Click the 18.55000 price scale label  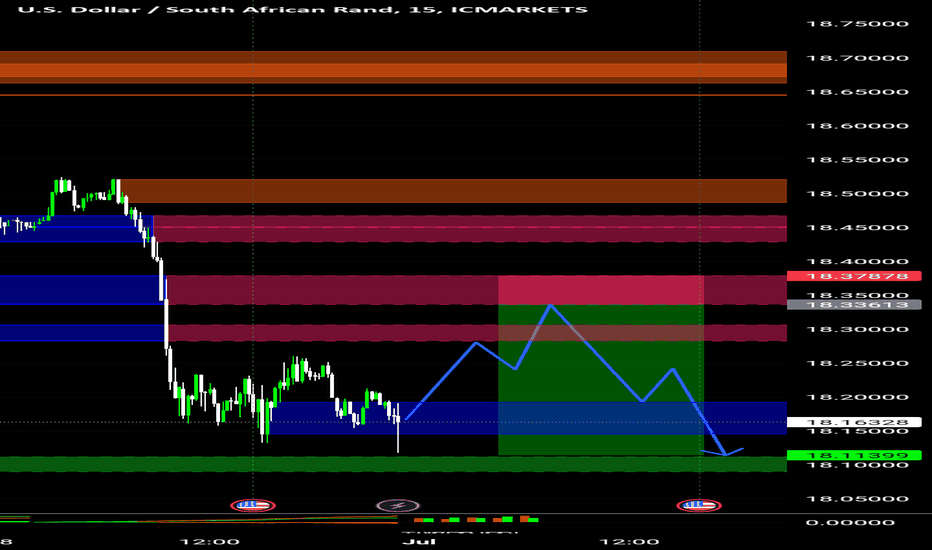pos(857,159)
